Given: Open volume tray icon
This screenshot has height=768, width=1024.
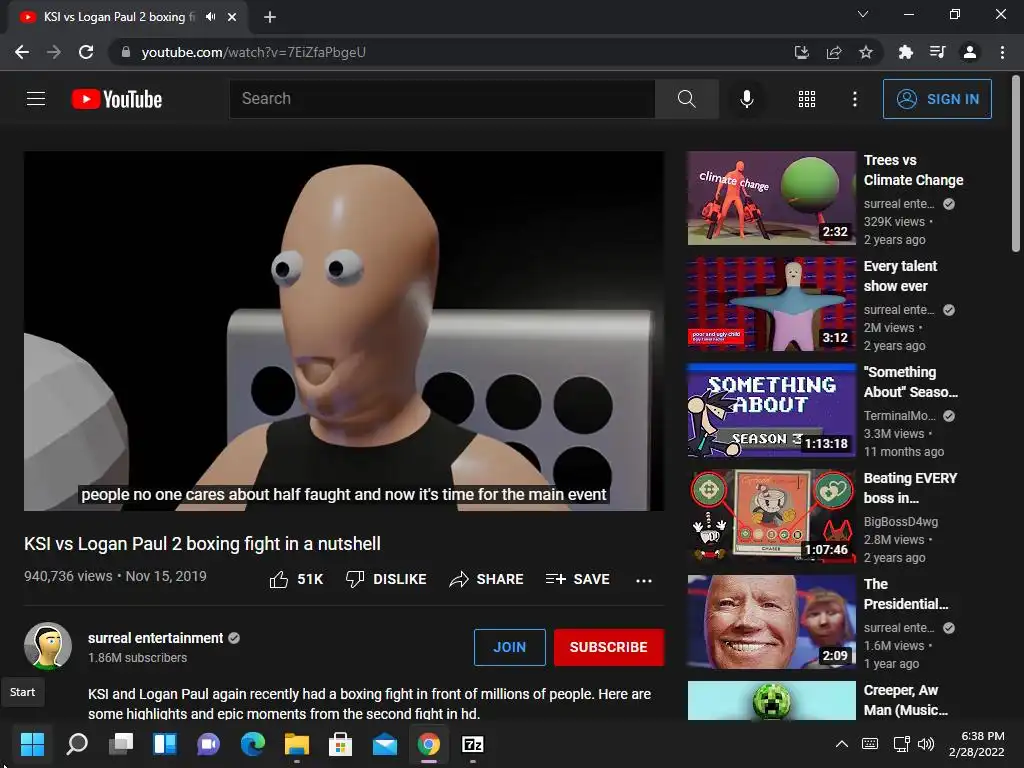Looking at the screenshot, I should tap(926, 744).
